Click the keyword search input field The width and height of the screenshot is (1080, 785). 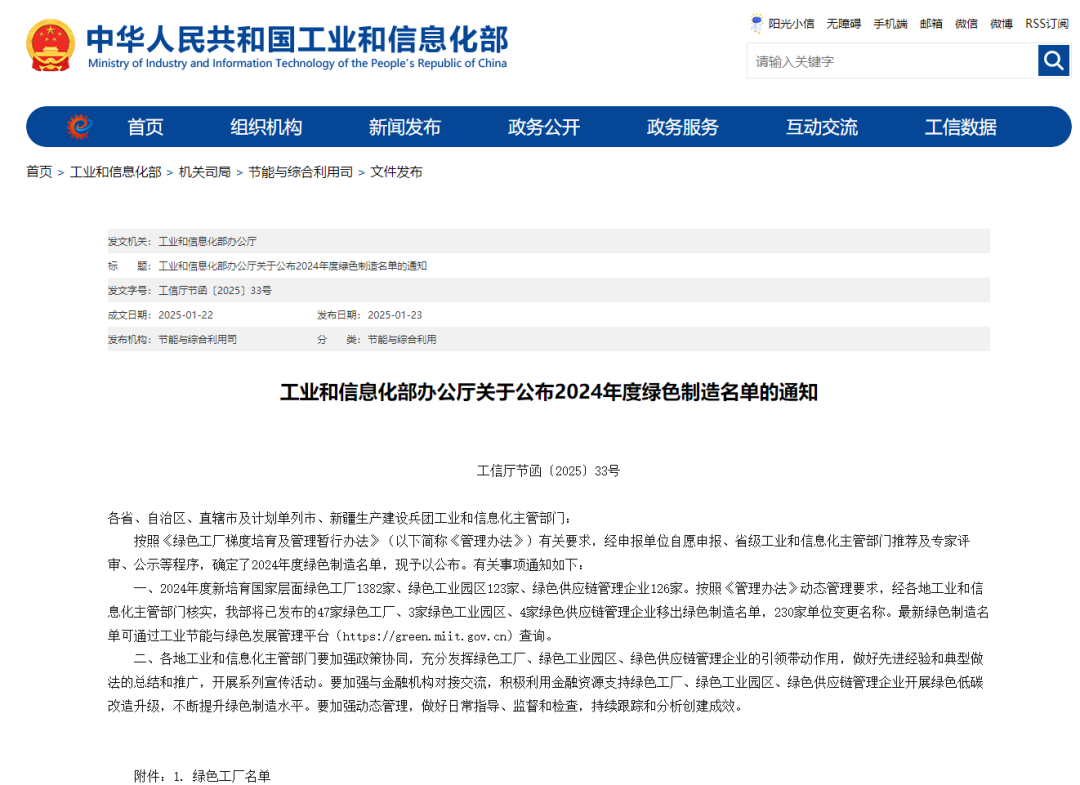pyautogui.click(x=890, y=60)
